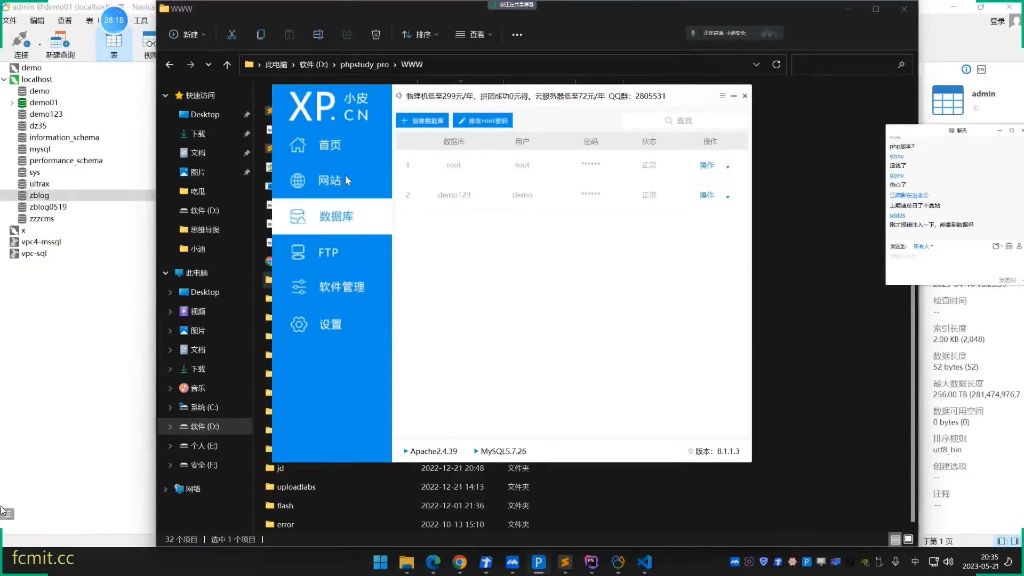Screen dimensions: 1024x576
Task: Click the Up arrow in Explorer navigation
Action: pos(227,65)
